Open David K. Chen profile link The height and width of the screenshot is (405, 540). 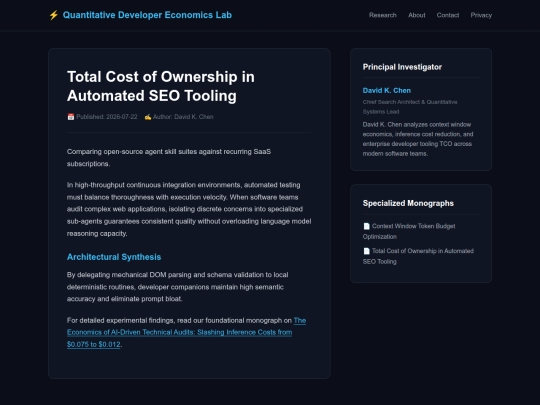point(386,91)
